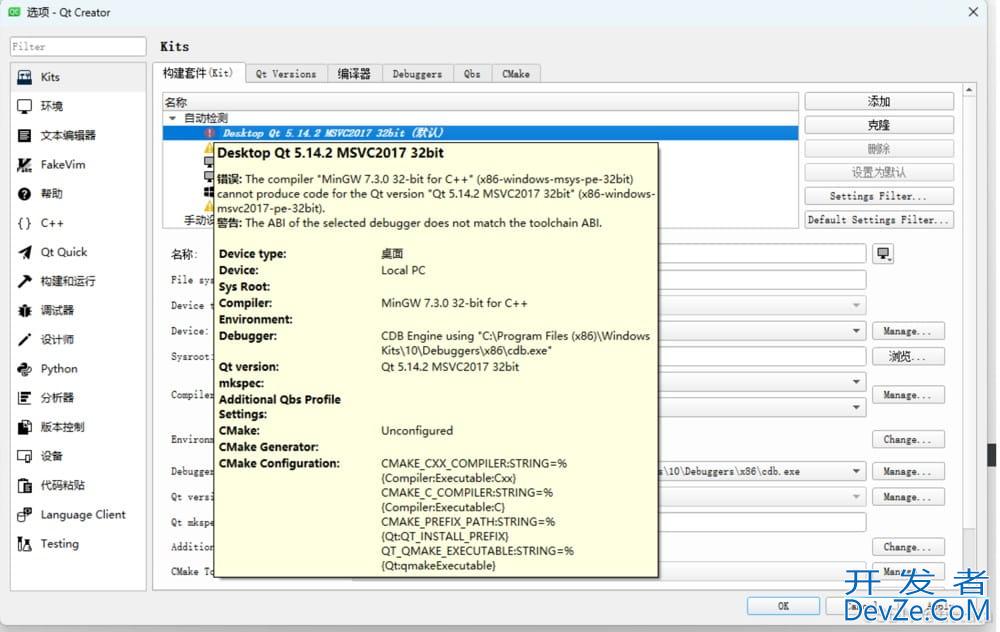The image size is (1000, 632).
Task: Switch to the 编译器 tab
Action: click(x=354, y=74)
